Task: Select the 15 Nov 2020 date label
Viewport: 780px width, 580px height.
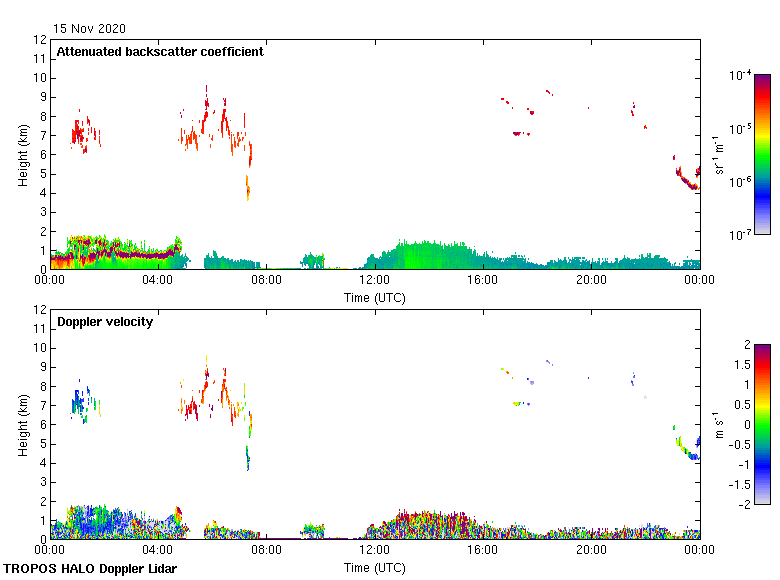Action: pyautogui.click(x=90, y=29)
